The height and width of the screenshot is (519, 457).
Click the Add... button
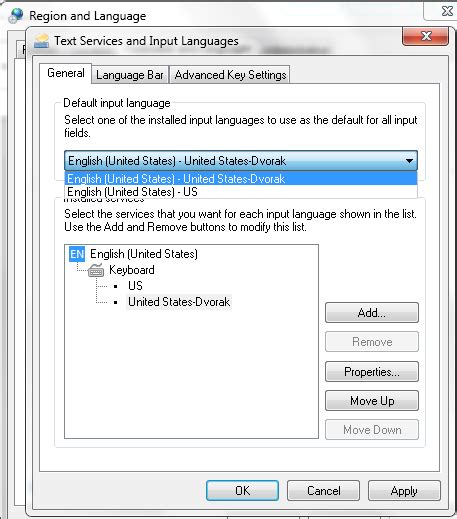372,313
